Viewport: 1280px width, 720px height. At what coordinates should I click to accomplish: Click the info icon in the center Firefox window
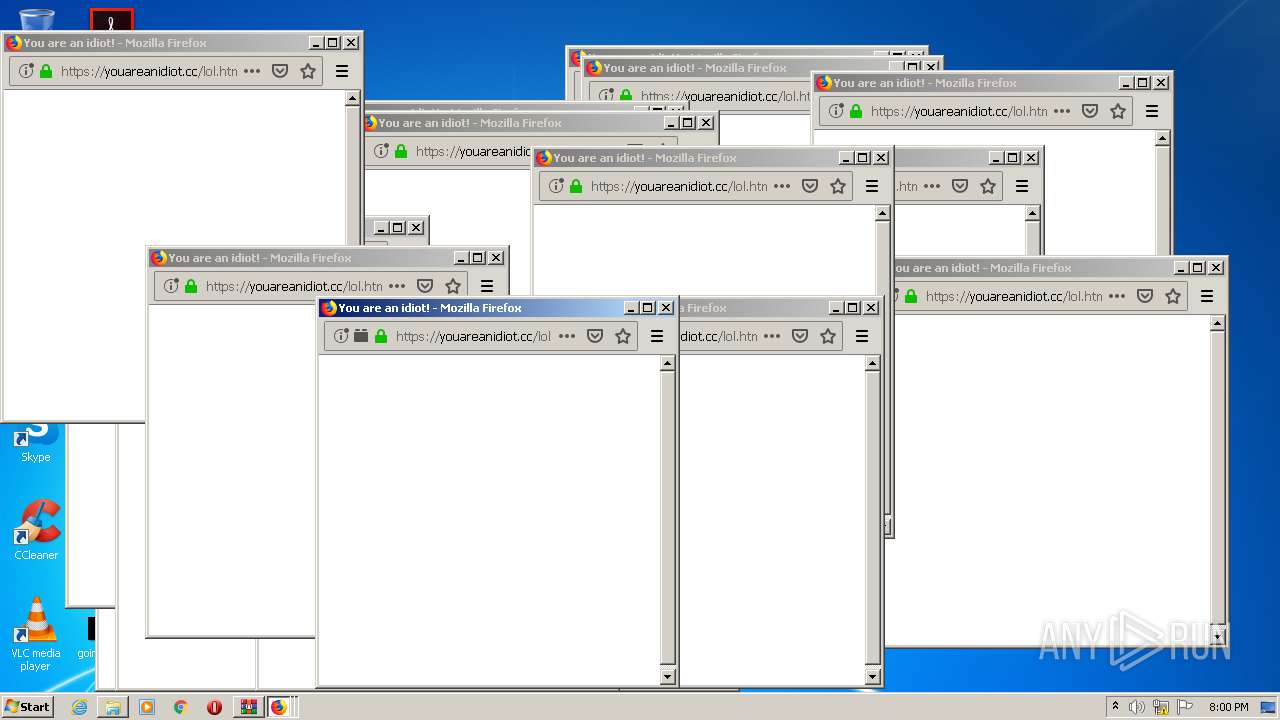(x=556, y=186)
